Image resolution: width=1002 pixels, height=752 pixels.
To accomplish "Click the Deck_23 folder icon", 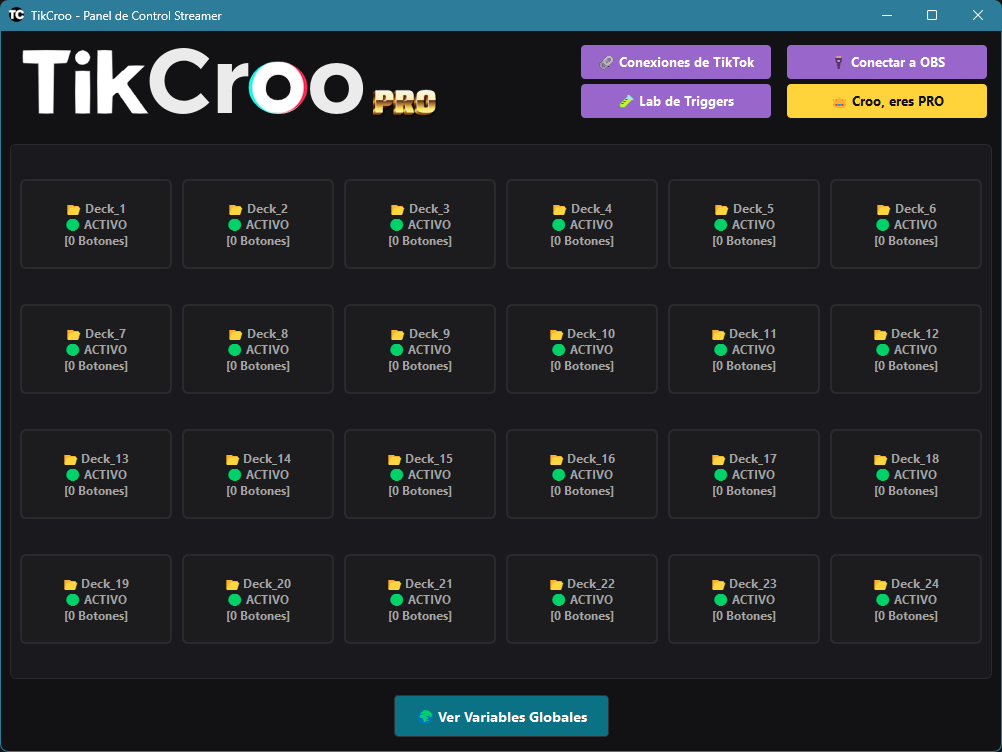I will 718,585.
